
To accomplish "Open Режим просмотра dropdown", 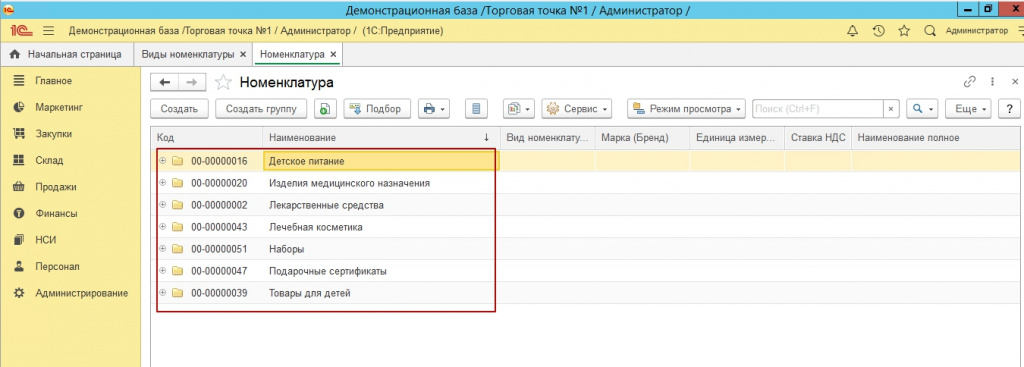I will pyautogui.click(x=687, y=109).
